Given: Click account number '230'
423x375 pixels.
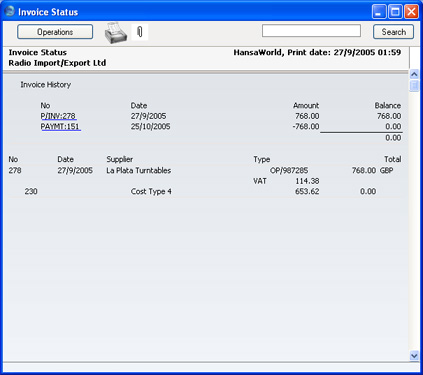Looking at the screenshot, I should tap(31, 191).
